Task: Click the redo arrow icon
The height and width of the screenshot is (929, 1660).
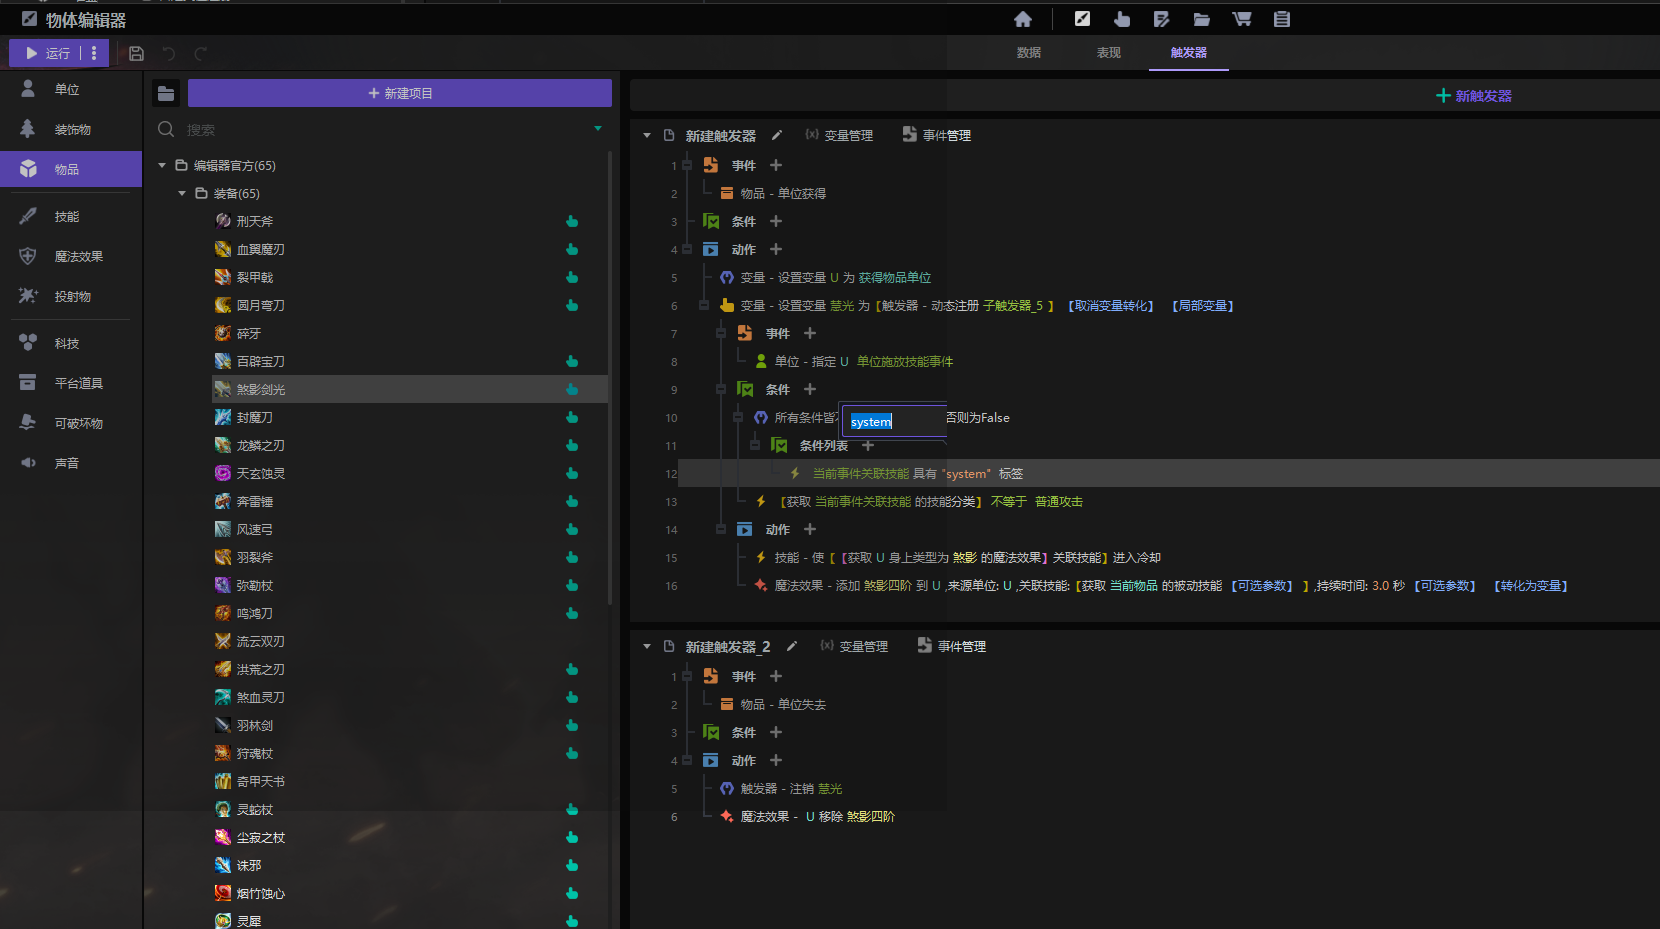Action: 200,54
